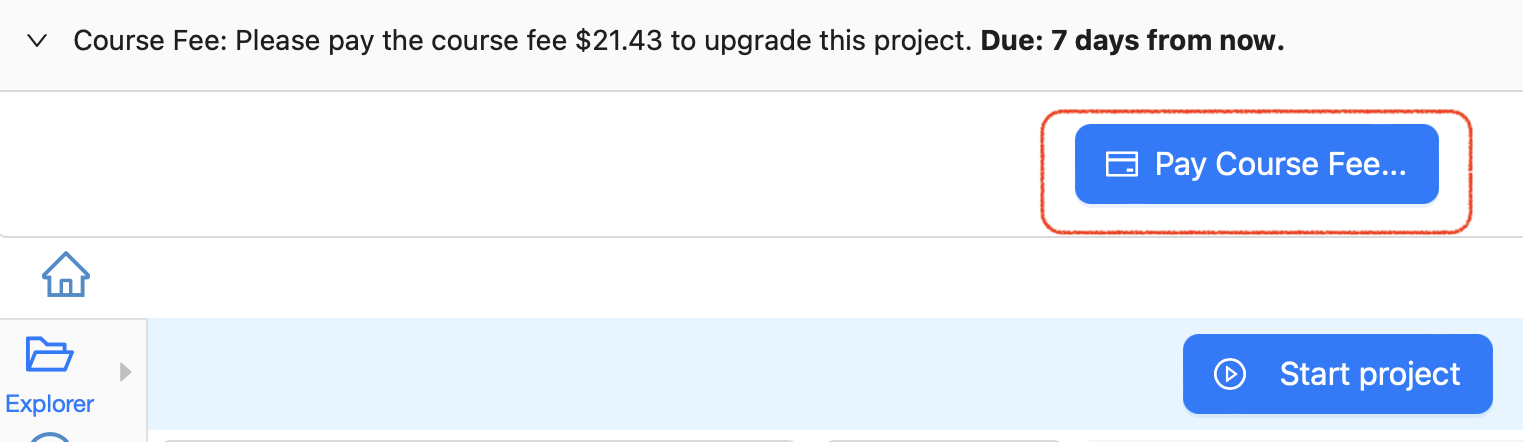Image resolution: width=1523 pixels, height=442 pixels.
Task: Click the 'Pay Course Fee...' label text
Action: pos(1280,164)
